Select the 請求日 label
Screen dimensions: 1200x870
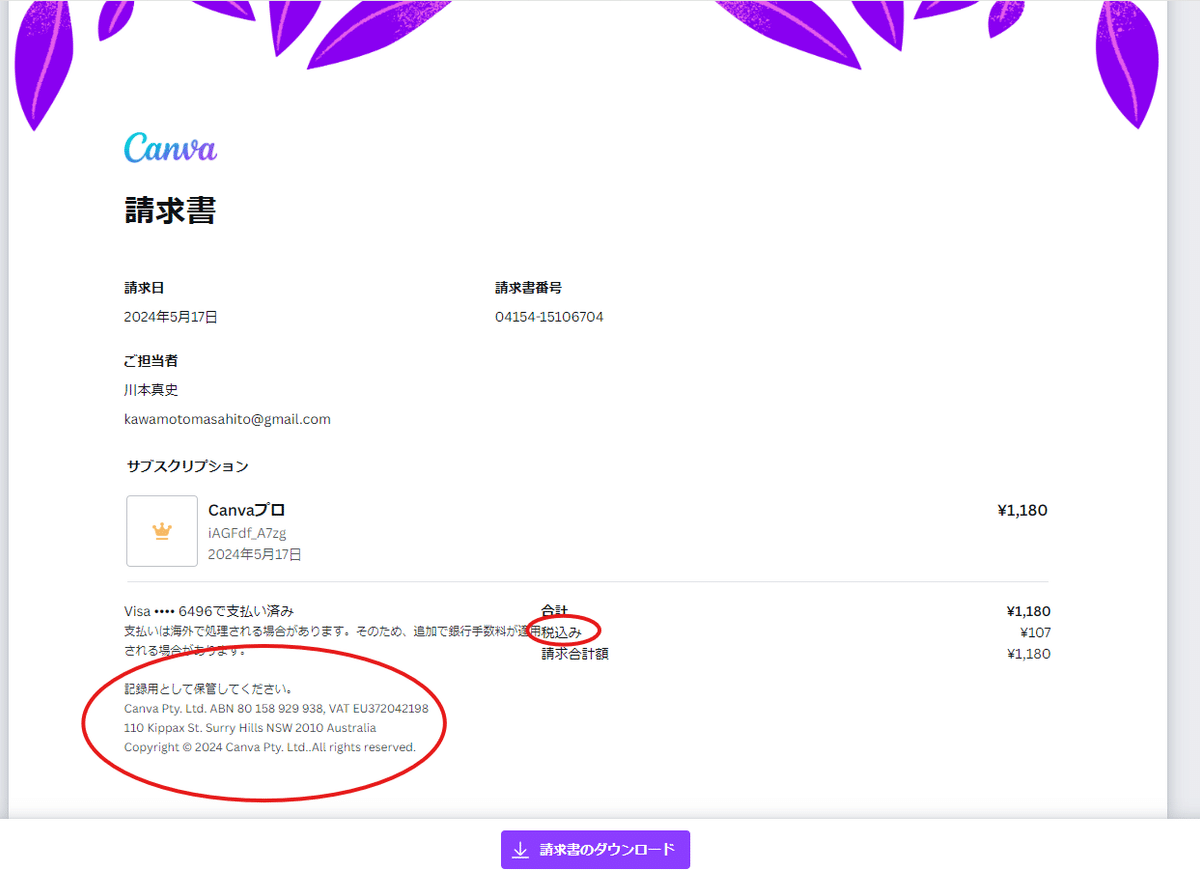(x=144, y=288)
